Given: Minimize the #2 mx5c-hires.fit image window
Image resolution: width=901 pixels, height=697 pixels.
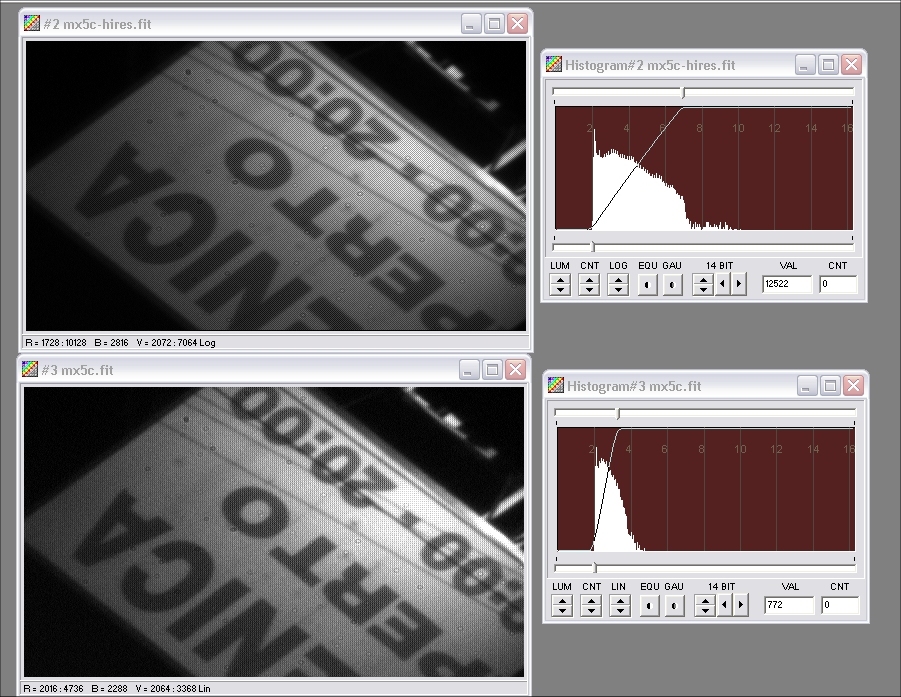Looking at the screenshot, I should point(471,24).
